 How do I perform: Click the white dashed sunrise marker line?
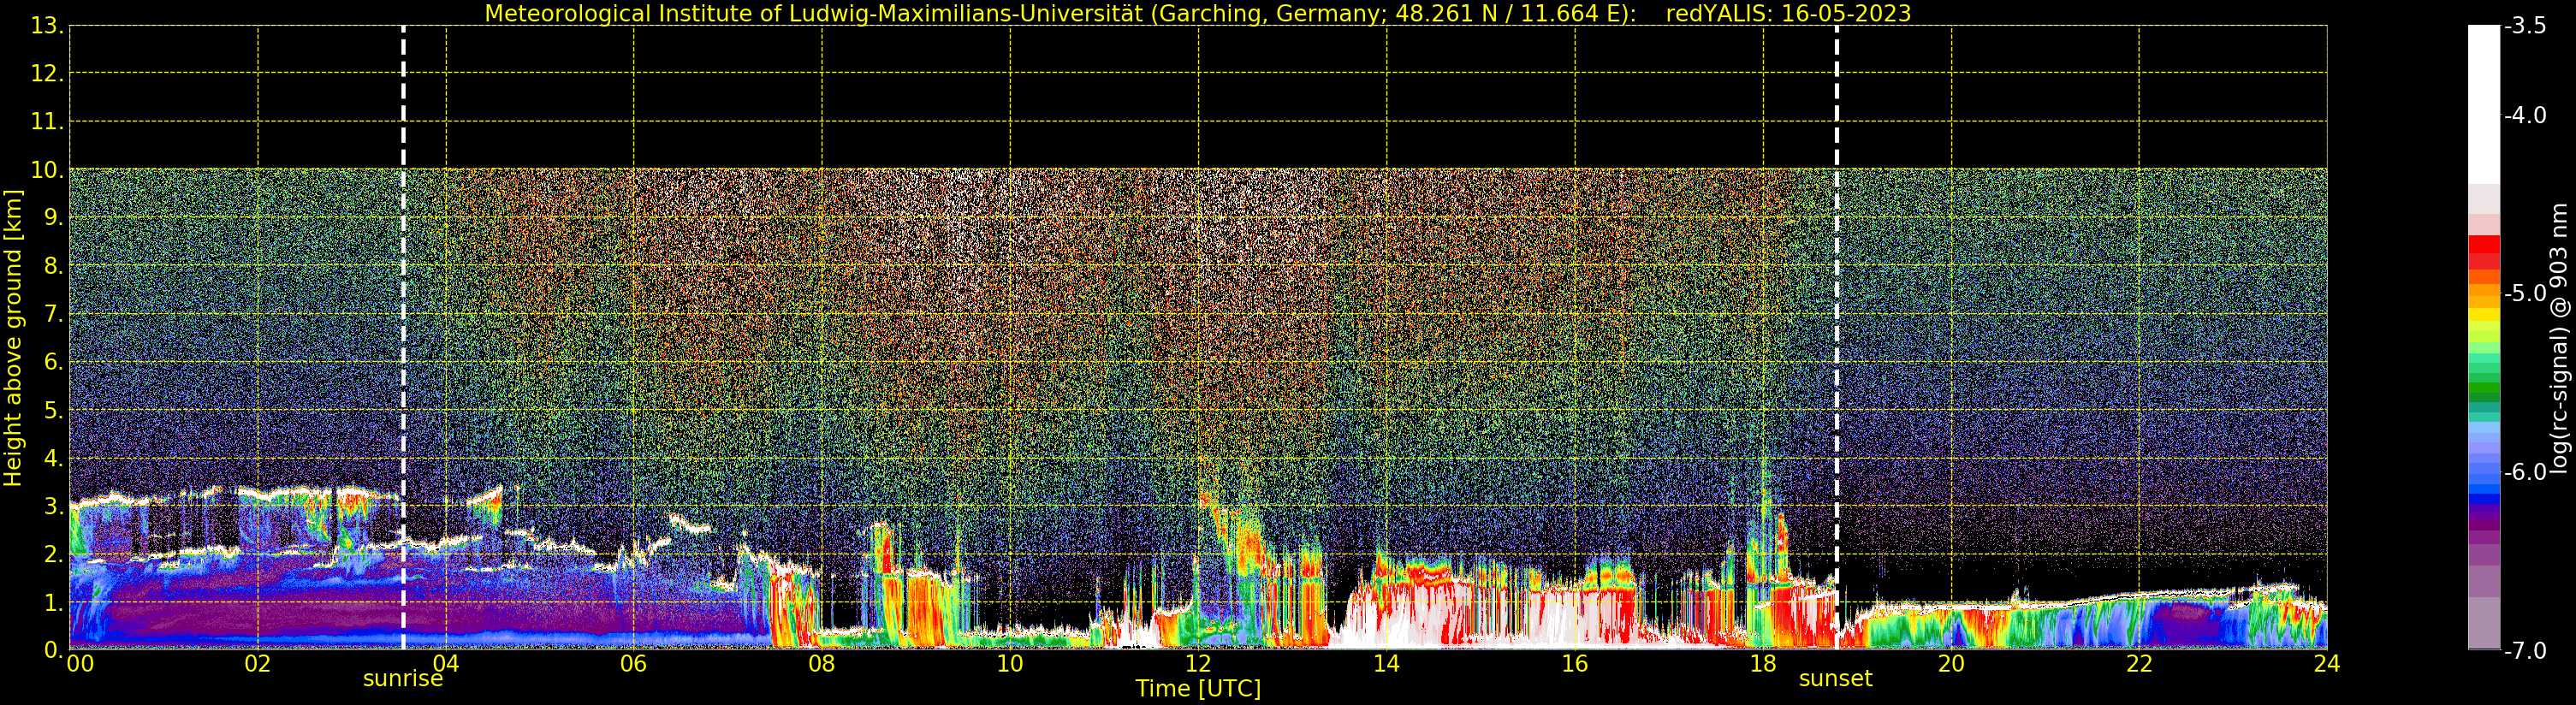tap(403, 338)
